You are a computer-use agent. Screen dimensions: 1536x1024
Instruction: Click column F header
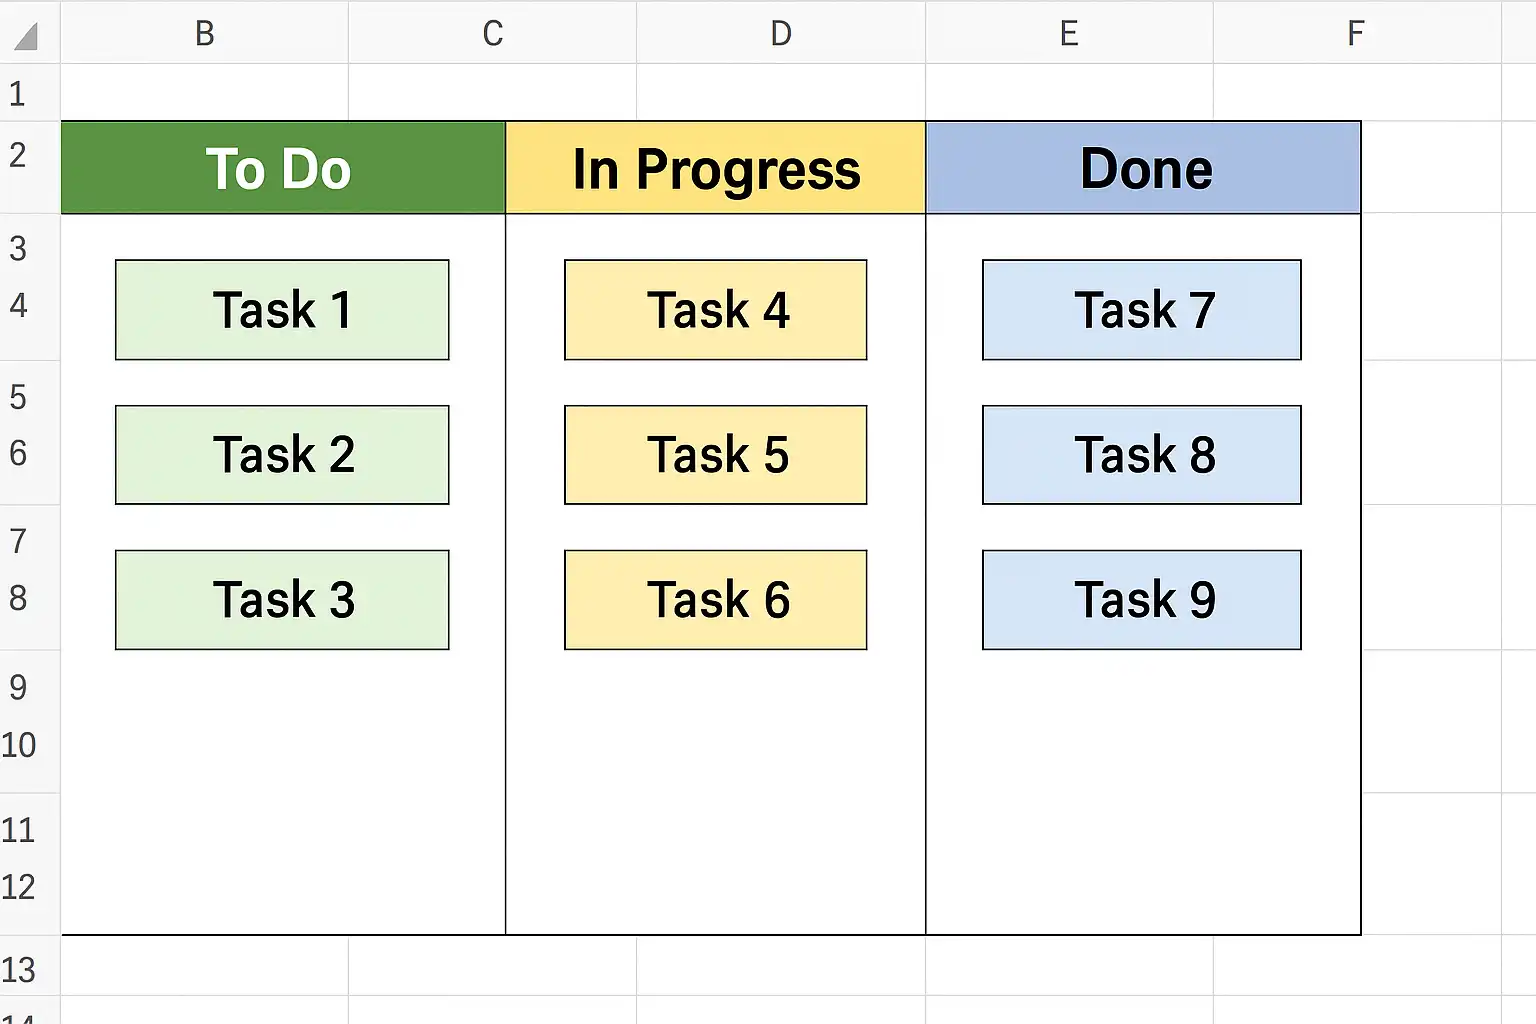coord(1356,33)
